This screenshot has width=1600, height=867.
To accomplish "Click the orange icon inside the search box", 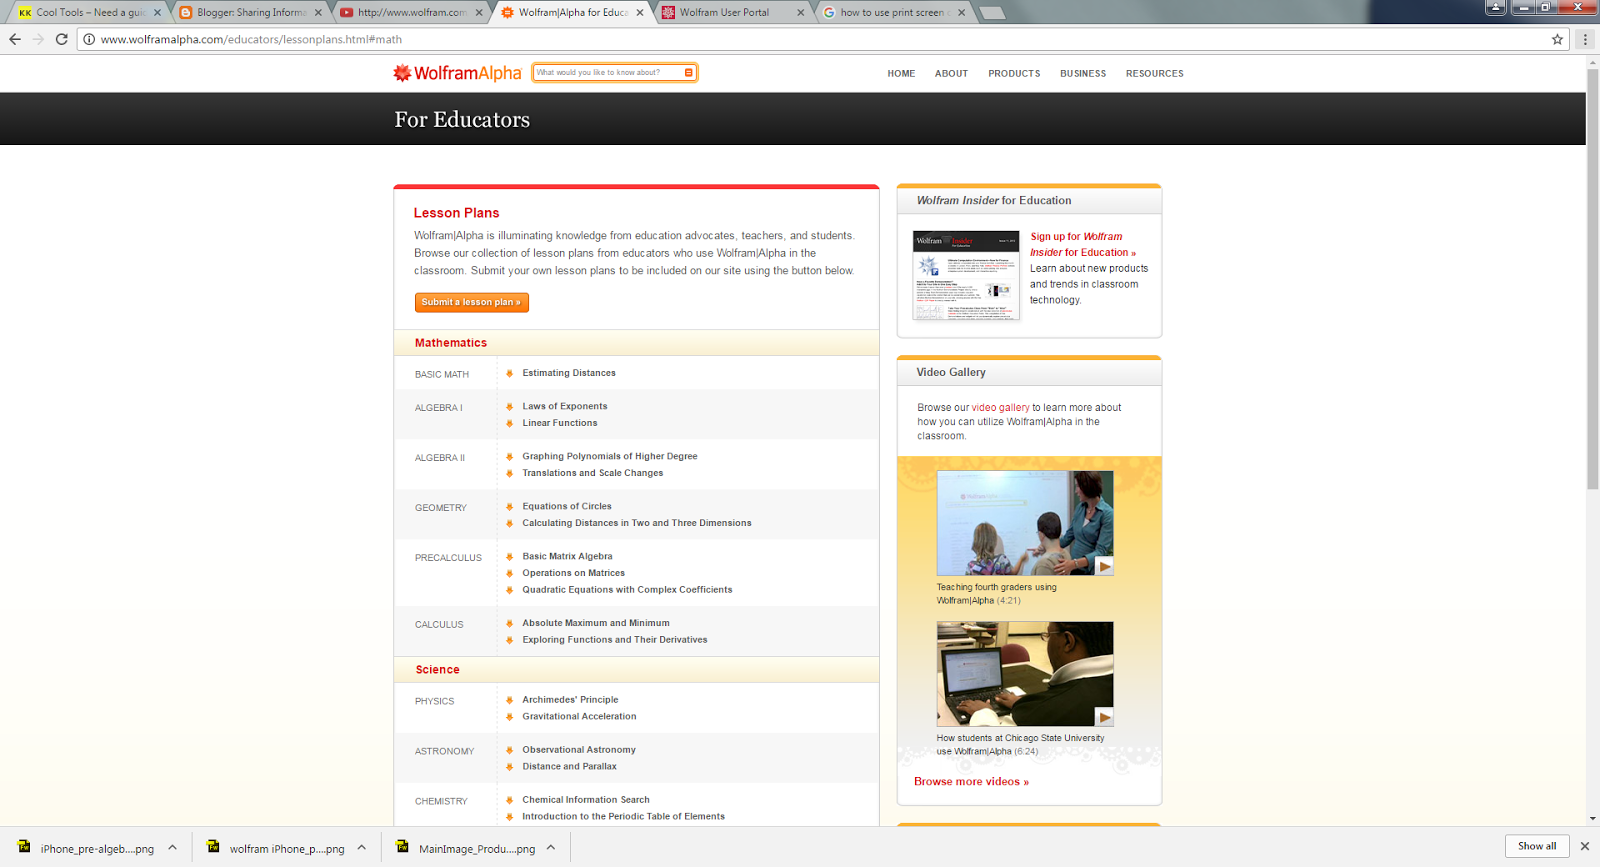I will click(x=689, y=72).
